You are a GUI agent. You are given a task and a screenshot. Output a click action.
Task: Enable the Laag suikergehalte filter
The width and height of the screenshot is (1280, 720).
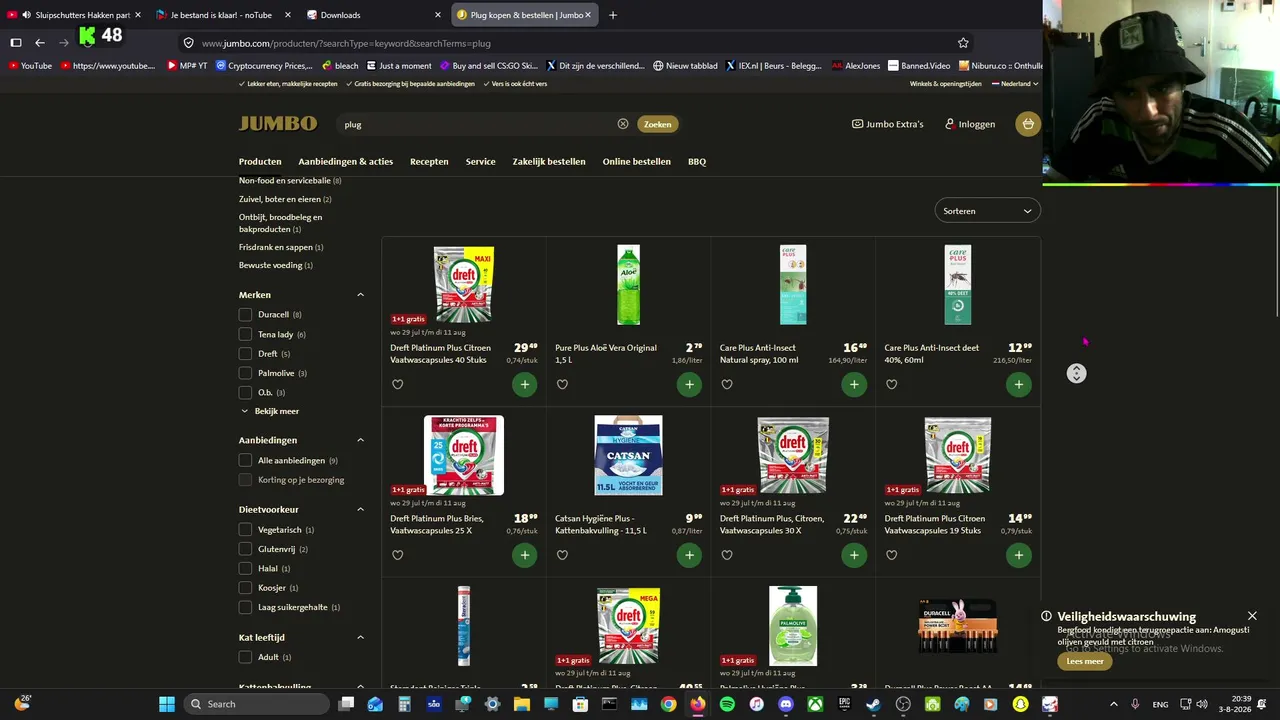[x=245, y=607]
